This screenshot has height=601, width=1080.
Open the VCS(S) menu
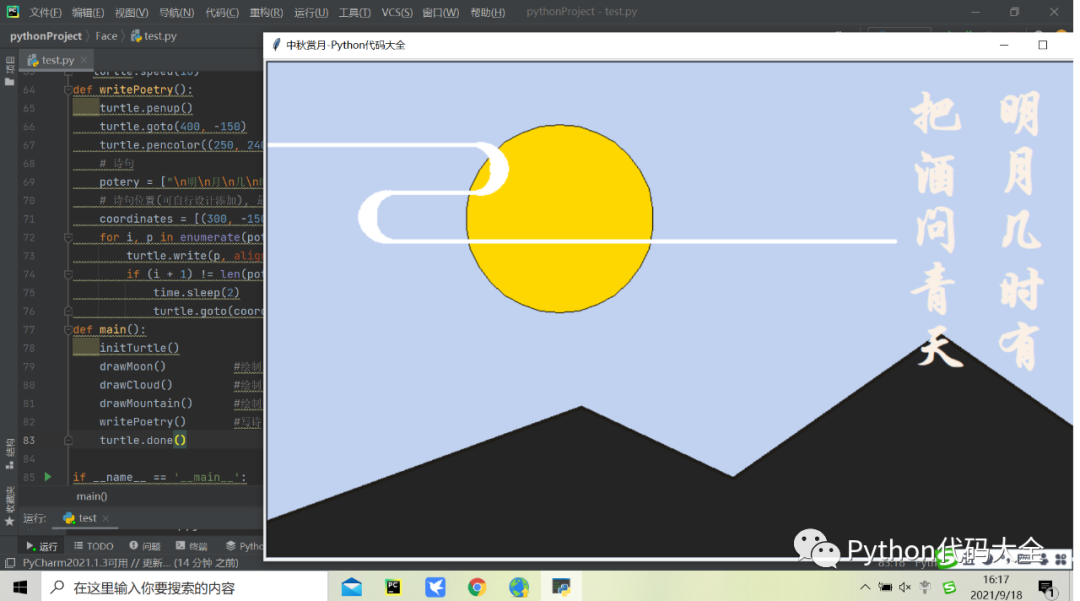pos(397,12)
